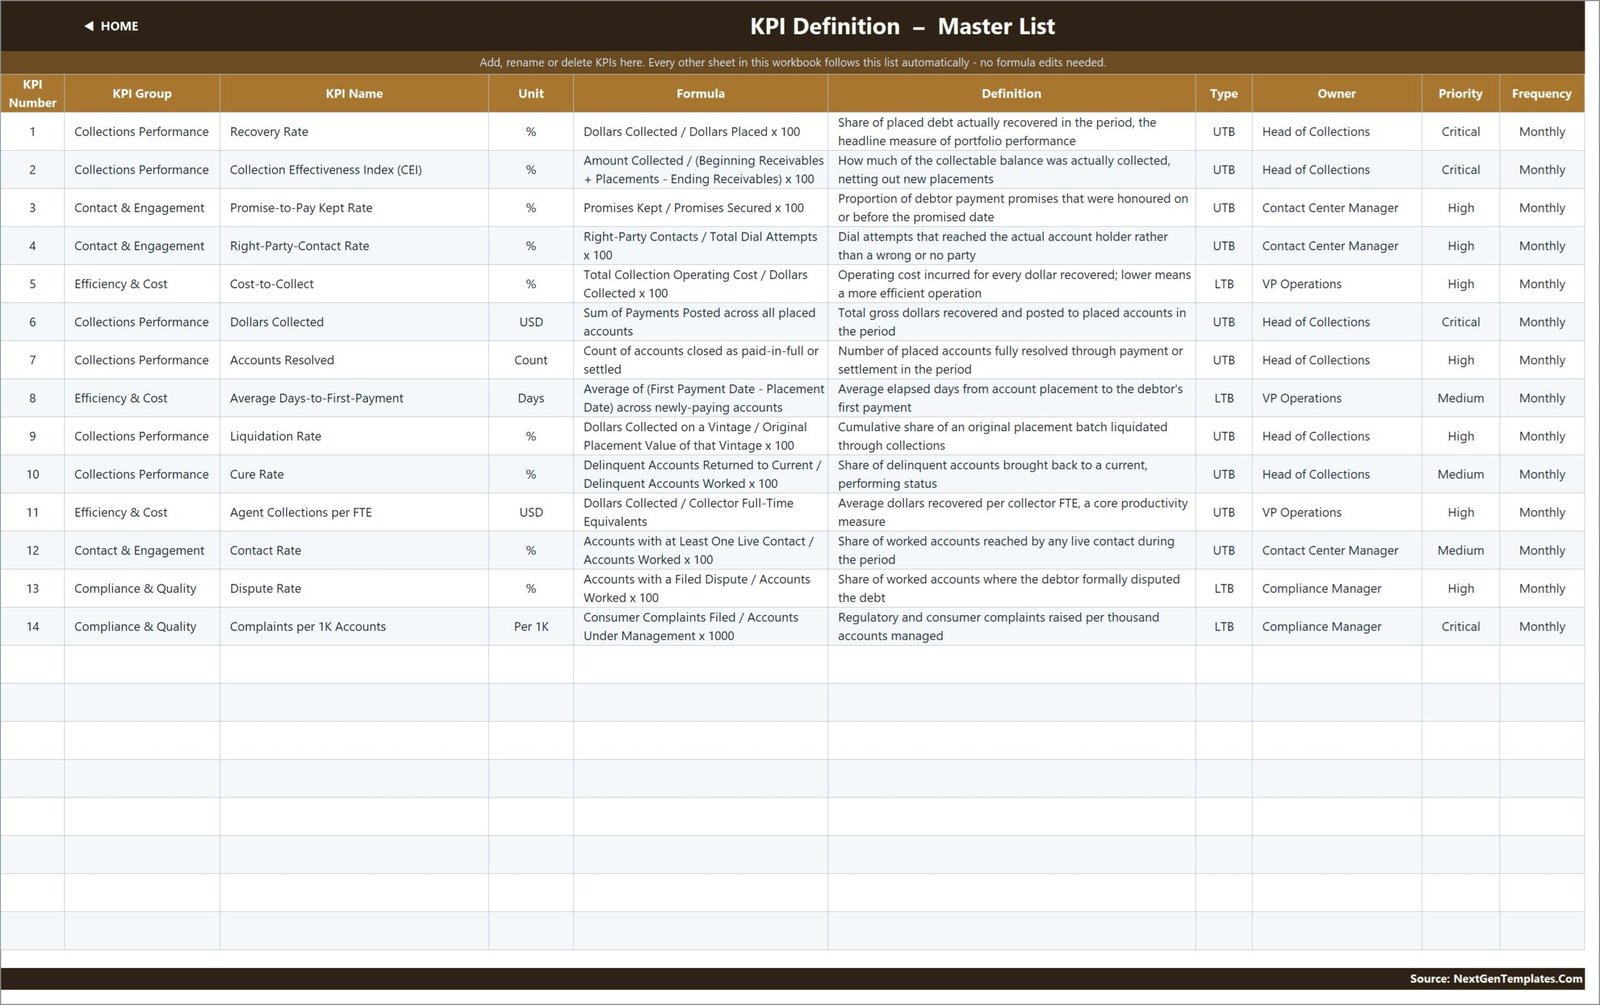The width and height of the screenshot is (1600, 1005).
Task: Select the Promise-to-Pay Kept Rate cell
Action: point(354,208)
